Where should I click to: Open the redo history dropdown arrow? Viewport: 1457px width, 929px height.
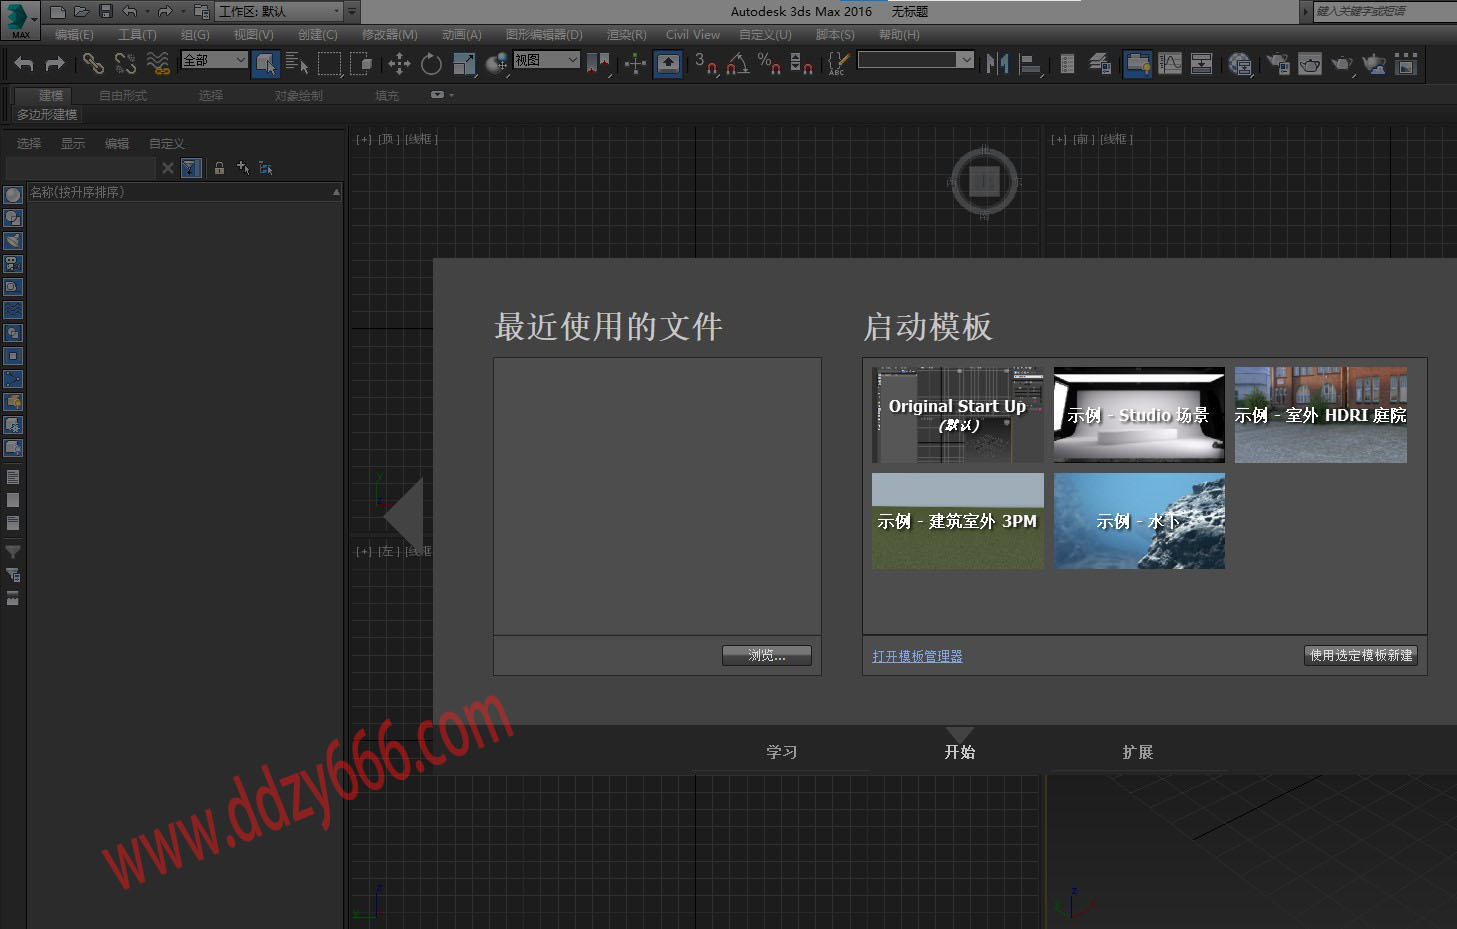pyautogui.click(x=183, y=12)
